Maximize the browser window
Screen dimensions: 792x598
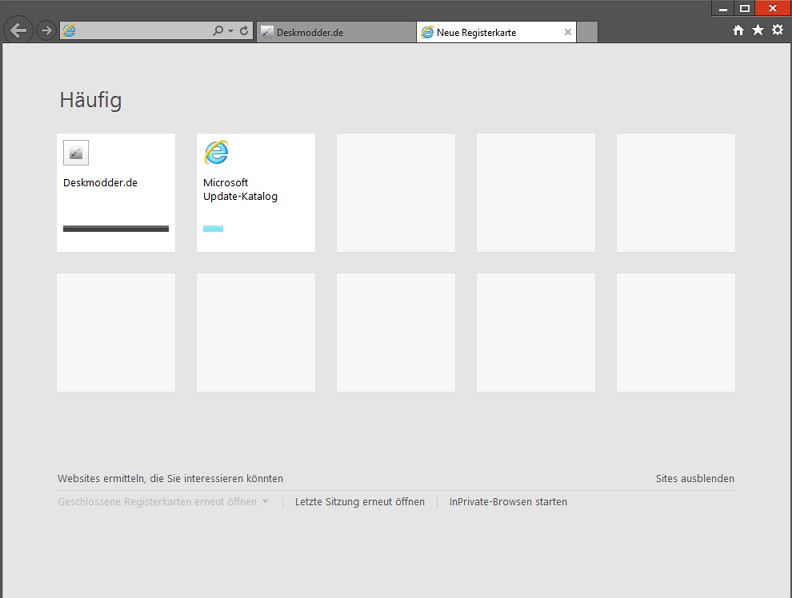point(745,8)
